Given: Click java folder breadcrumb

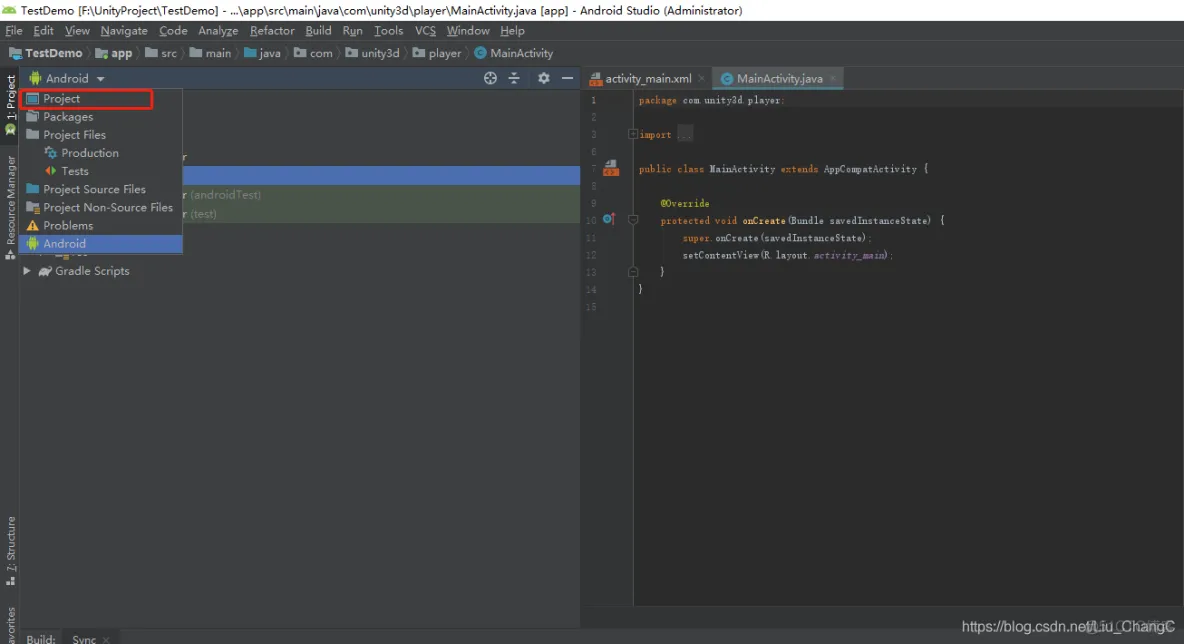Looking at the screenshot, I should [262, 54].
